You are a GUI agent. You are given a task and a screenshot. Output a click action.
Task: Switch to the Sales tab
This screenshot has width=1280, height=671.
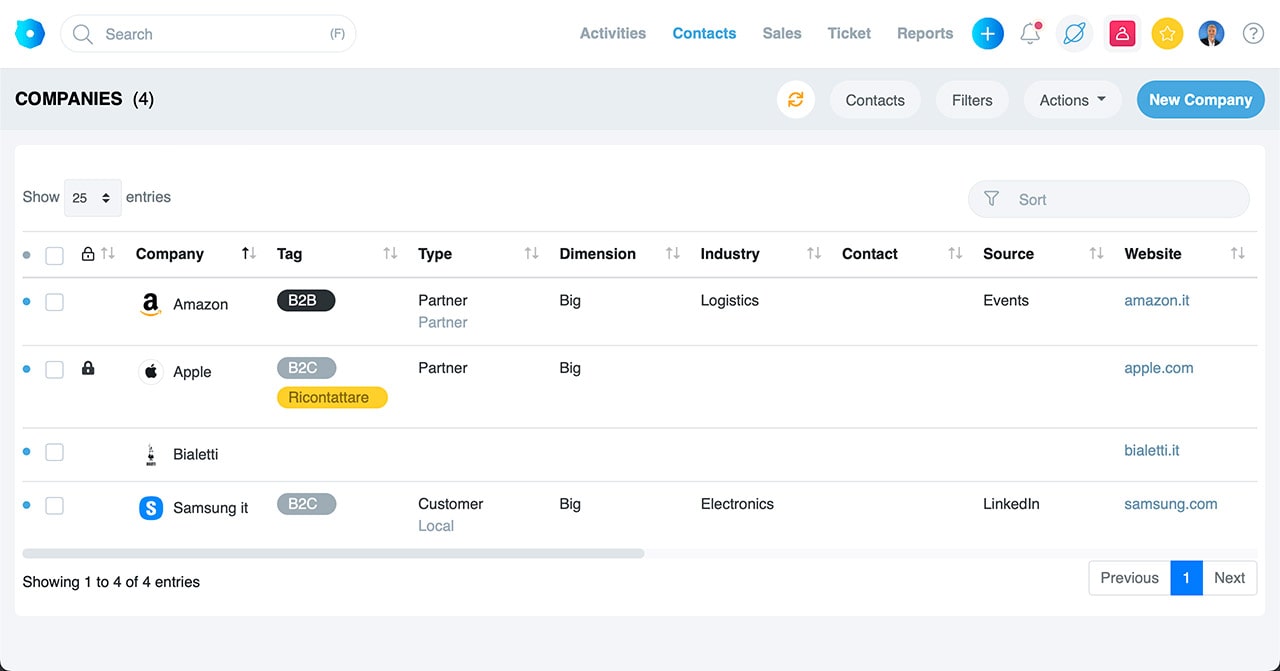[x=781, y=33]
